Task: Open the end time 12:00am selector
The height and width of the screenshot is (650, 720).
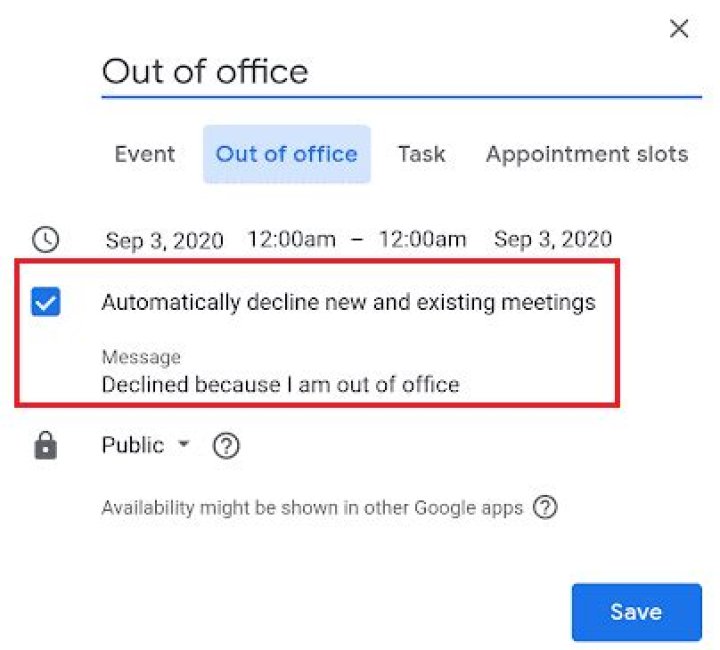Action: click(x=422, y=240)
